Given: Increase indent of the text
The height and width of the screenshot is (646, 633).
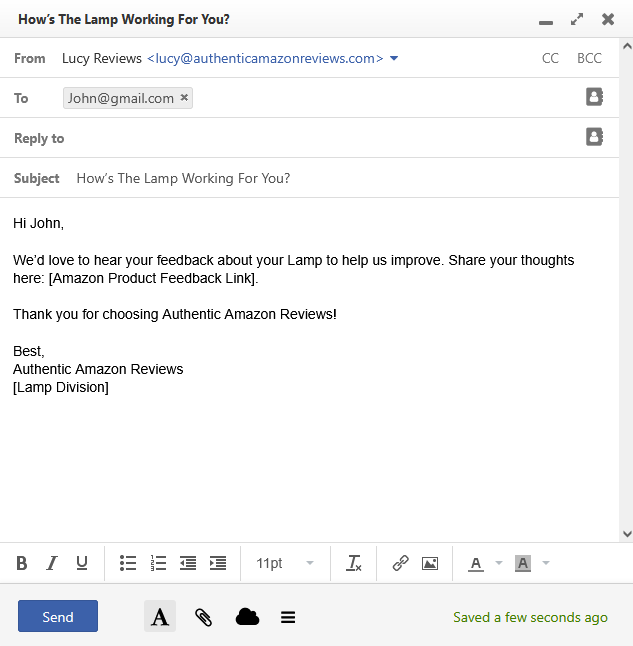Looking at the screenshot, I should pyautogui.click(x=218, y=563).
